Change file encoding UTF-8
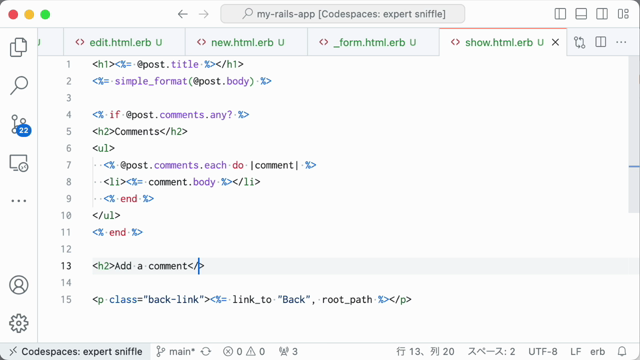The image size is (640, 360). 542,351
